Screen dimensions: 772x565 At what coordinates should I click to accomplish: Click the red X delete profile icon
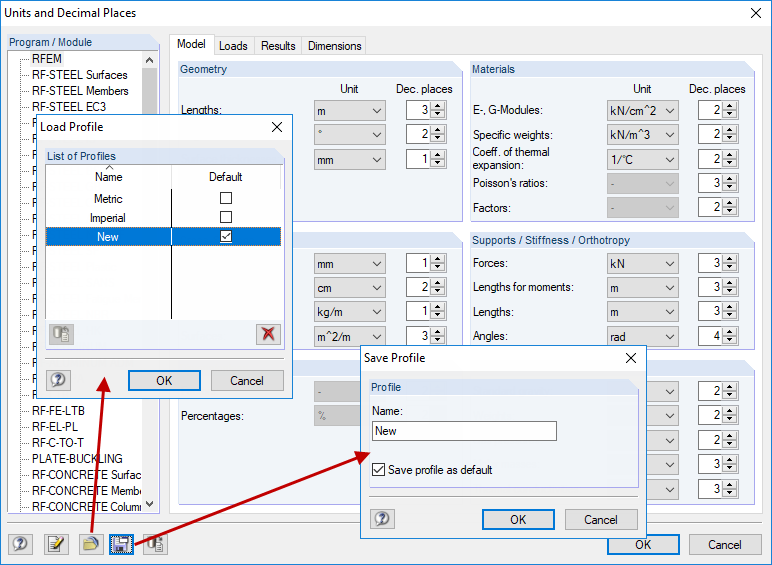tap(268, 334)
